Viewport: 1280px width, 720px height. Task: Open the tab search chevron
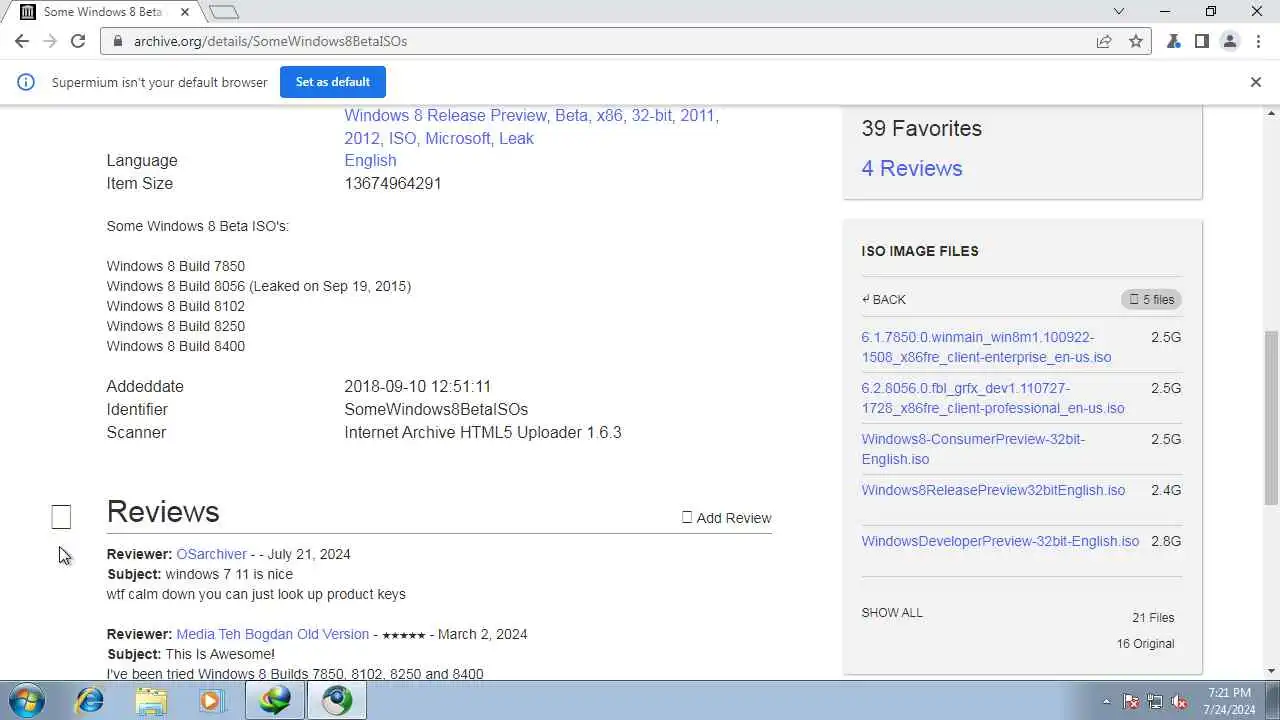[x=1119, y=12]
